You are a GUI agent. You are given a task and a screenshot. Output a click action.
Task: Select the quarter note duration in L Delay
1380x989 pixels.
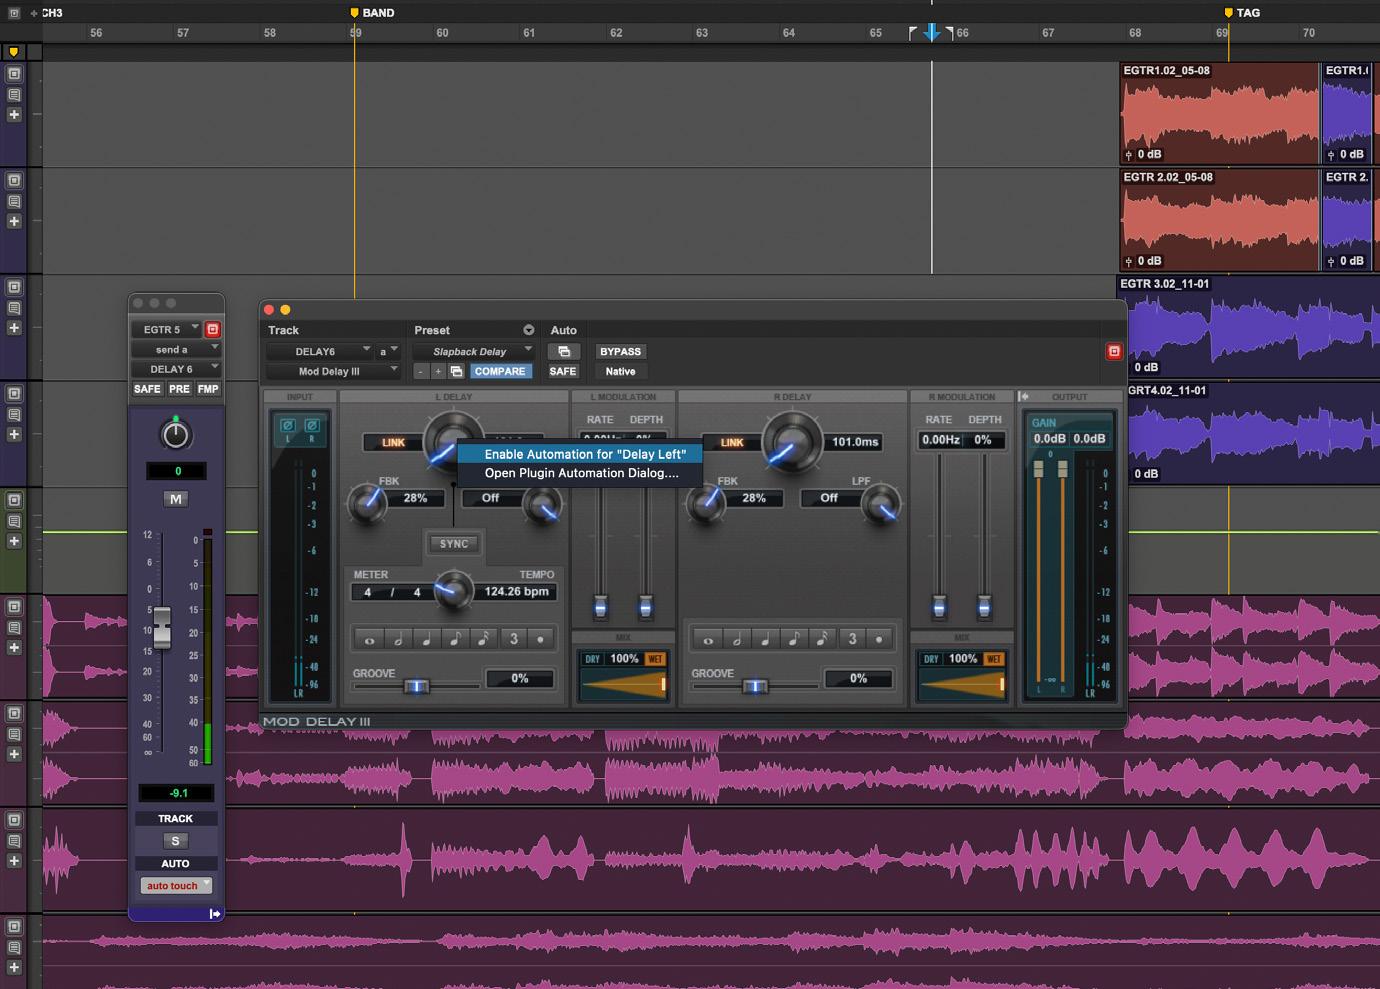coord(427,639)
